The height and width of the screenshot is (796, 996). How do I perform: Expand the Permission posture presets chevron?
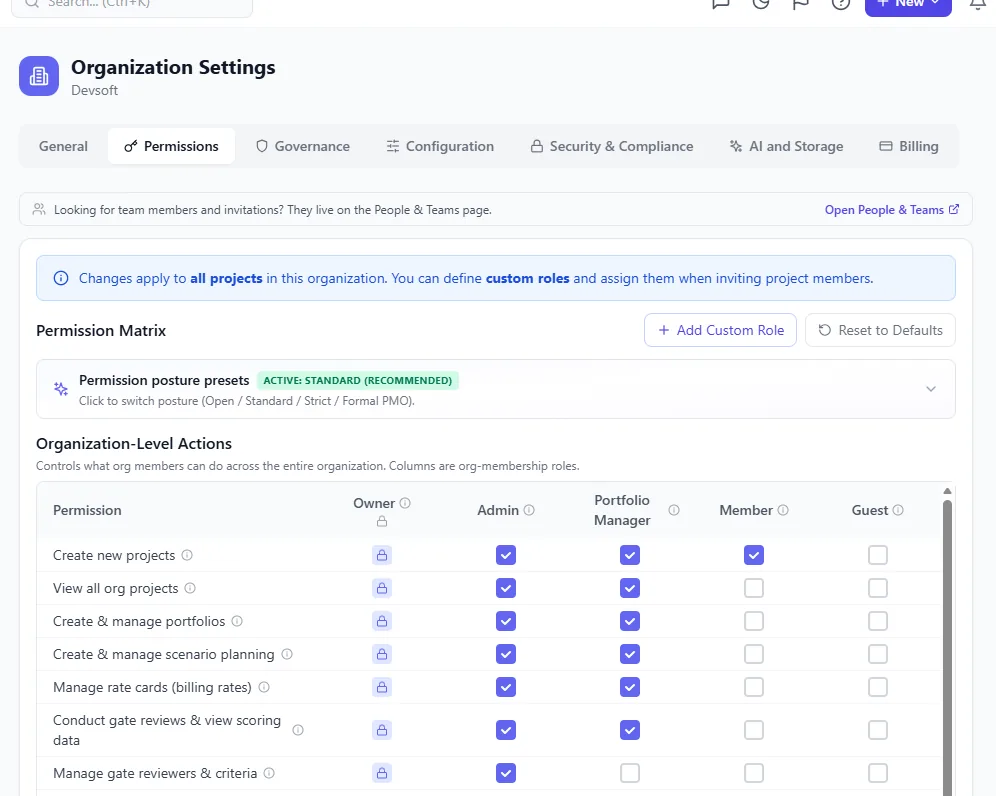click(x=931, y=389)
